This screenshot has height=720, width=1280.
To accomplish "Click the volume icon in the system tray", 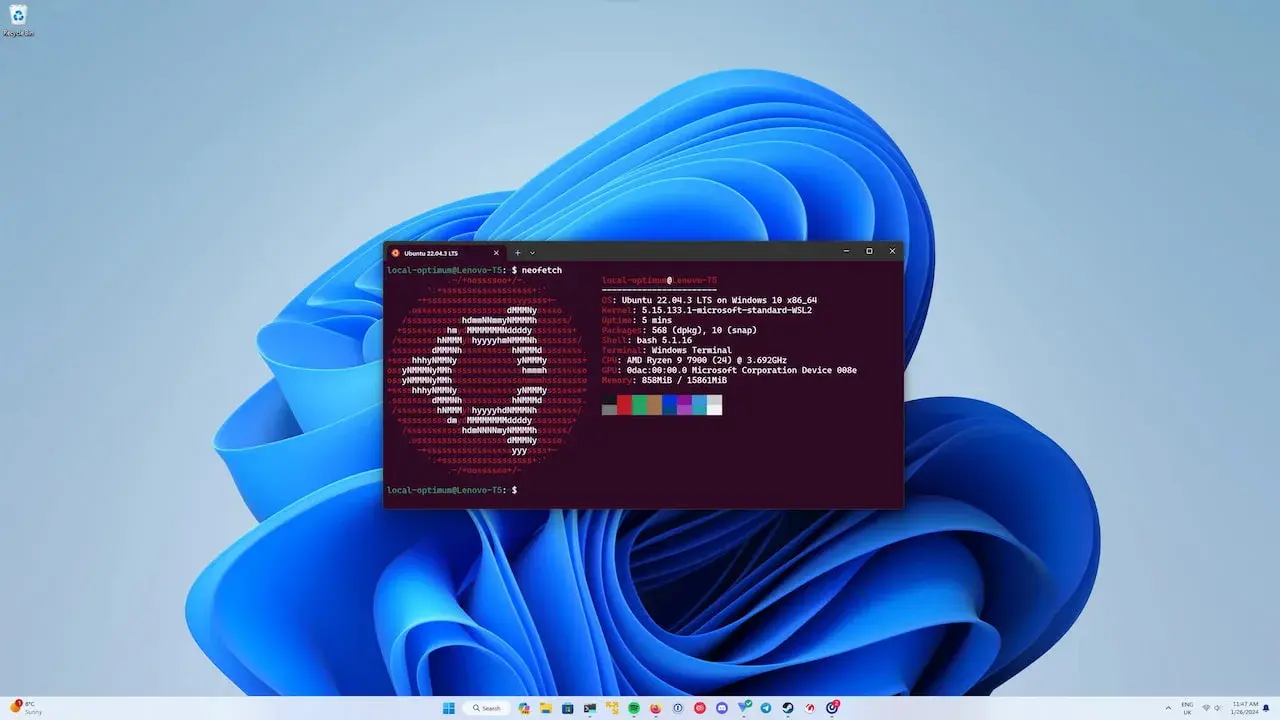I will (1217, 708).
